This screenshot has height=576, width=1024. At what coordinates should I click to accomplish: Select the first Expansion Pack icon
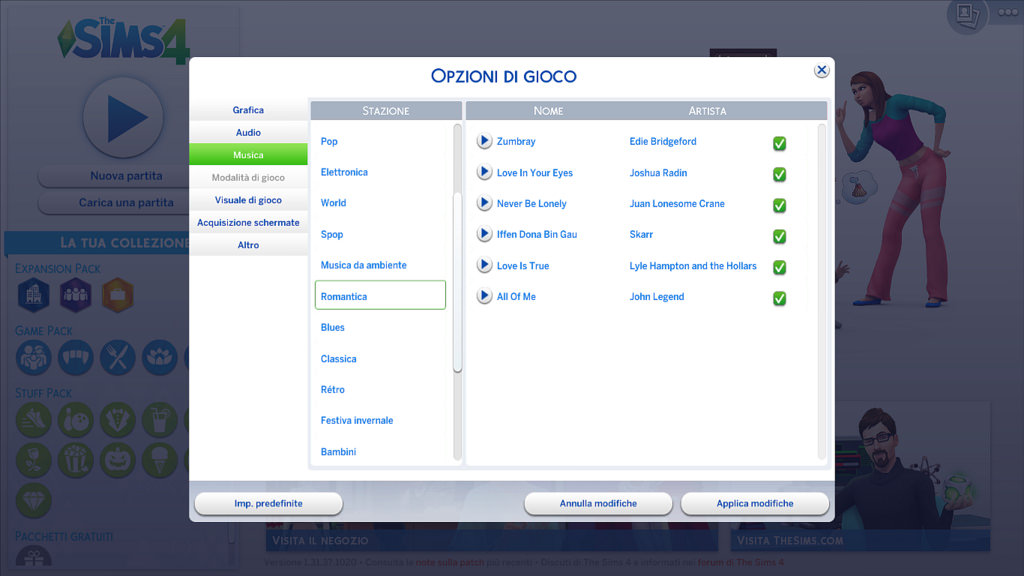(33, 296)
